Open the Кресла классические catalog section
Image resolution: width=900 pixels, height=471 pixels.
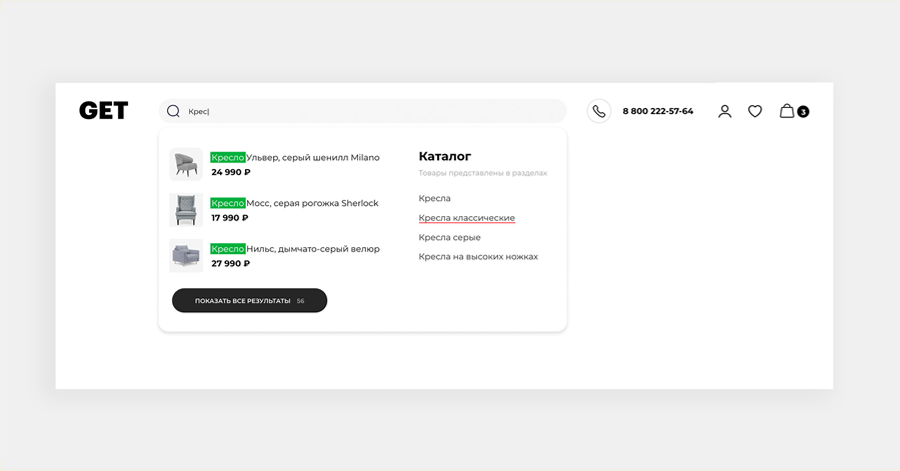tap(467, 218)
